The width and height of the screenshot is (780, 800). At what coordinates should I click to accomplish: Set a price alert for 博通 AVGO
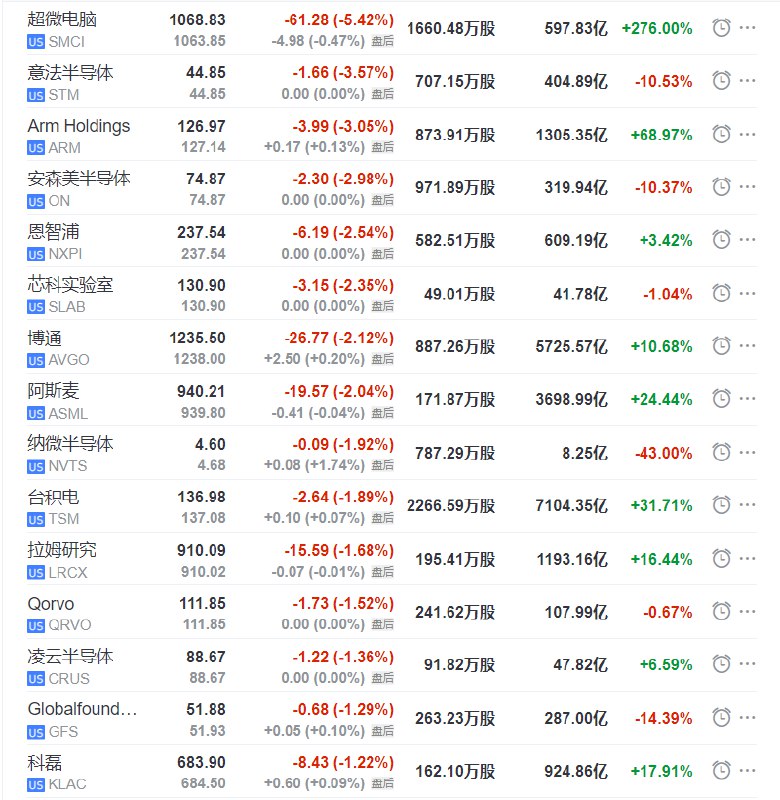(721, 346)
